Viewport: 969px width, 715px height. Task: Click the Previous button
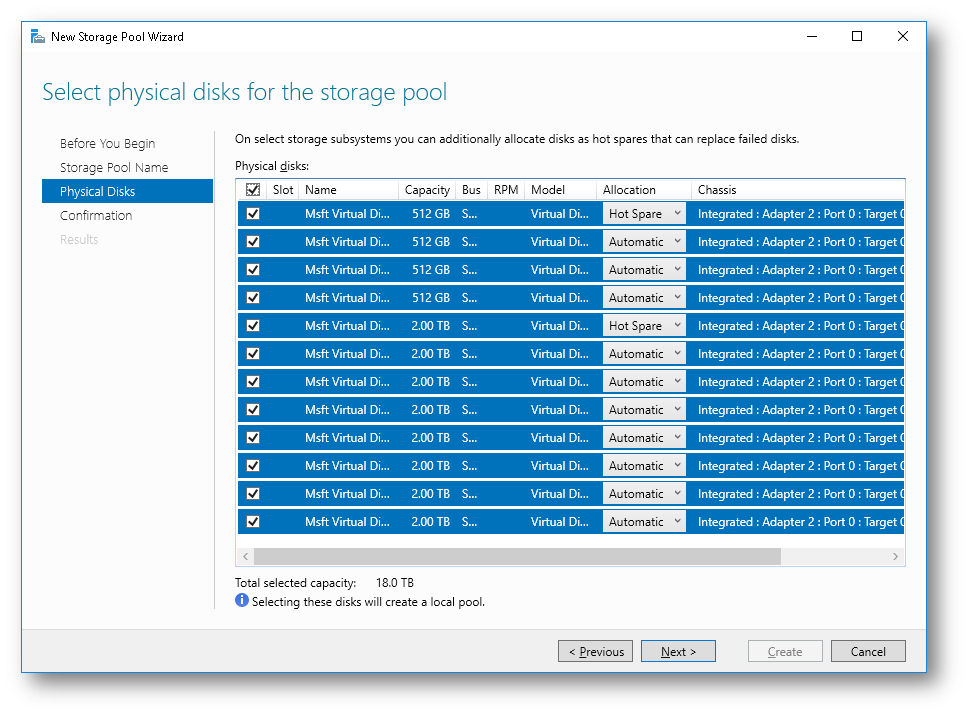[596, 652]
